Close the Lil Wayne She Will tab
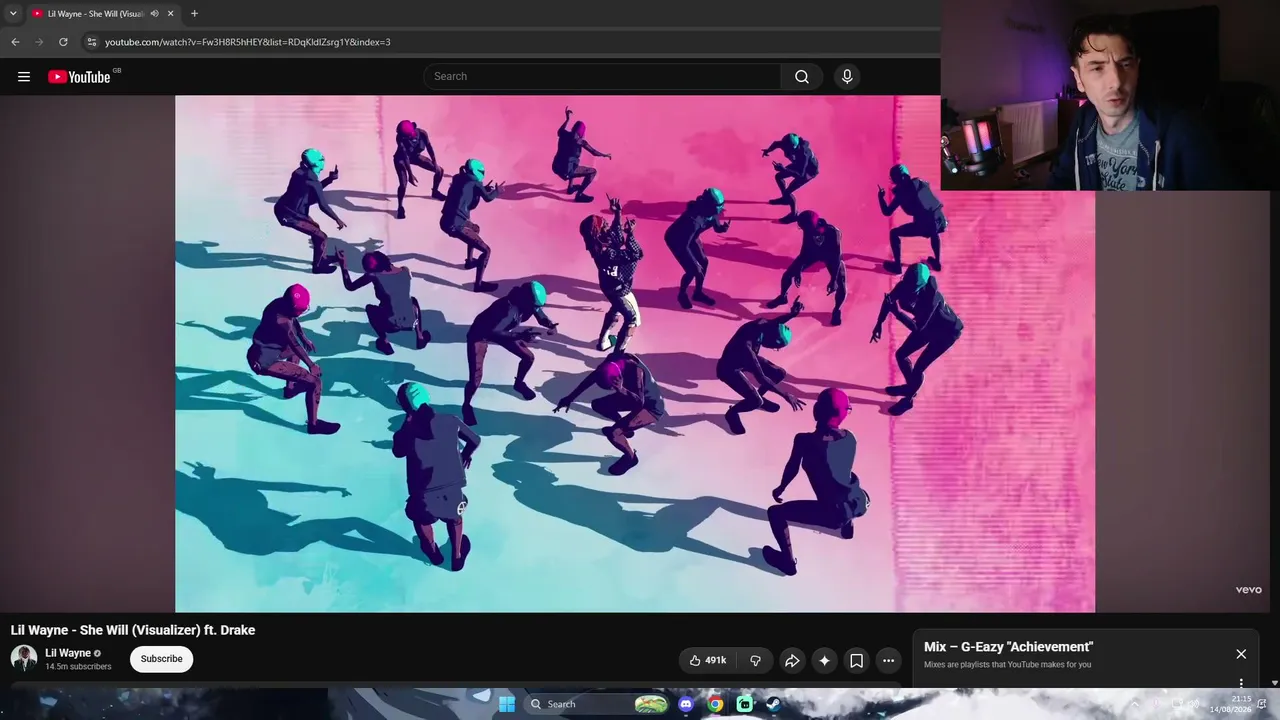Image resolution: width=1280 pixels, height=720 pixels. (x=170, y=14)
